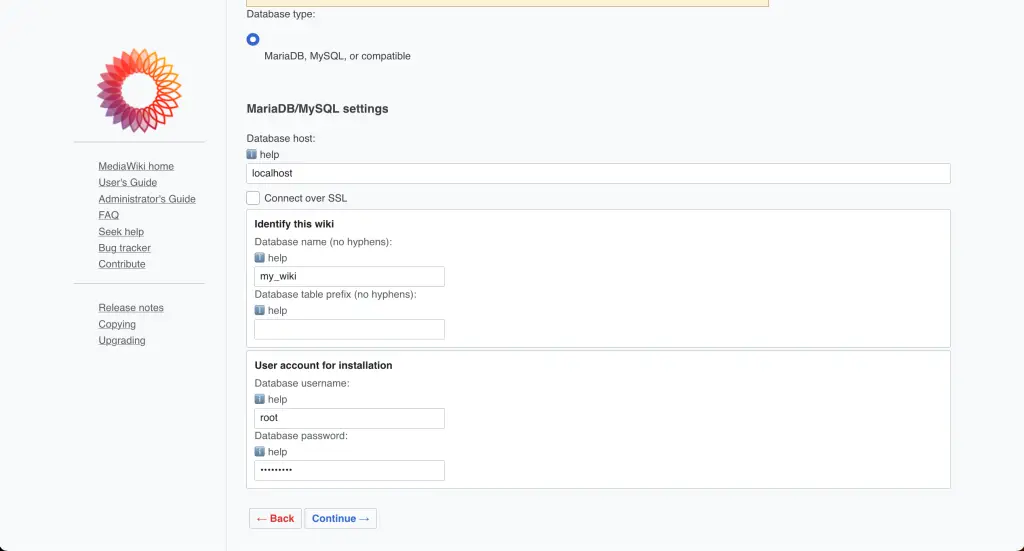Click the Database password field
The width and height of the screenshot is (1024, 551).
pyautogui.click(x=349, y=471)
